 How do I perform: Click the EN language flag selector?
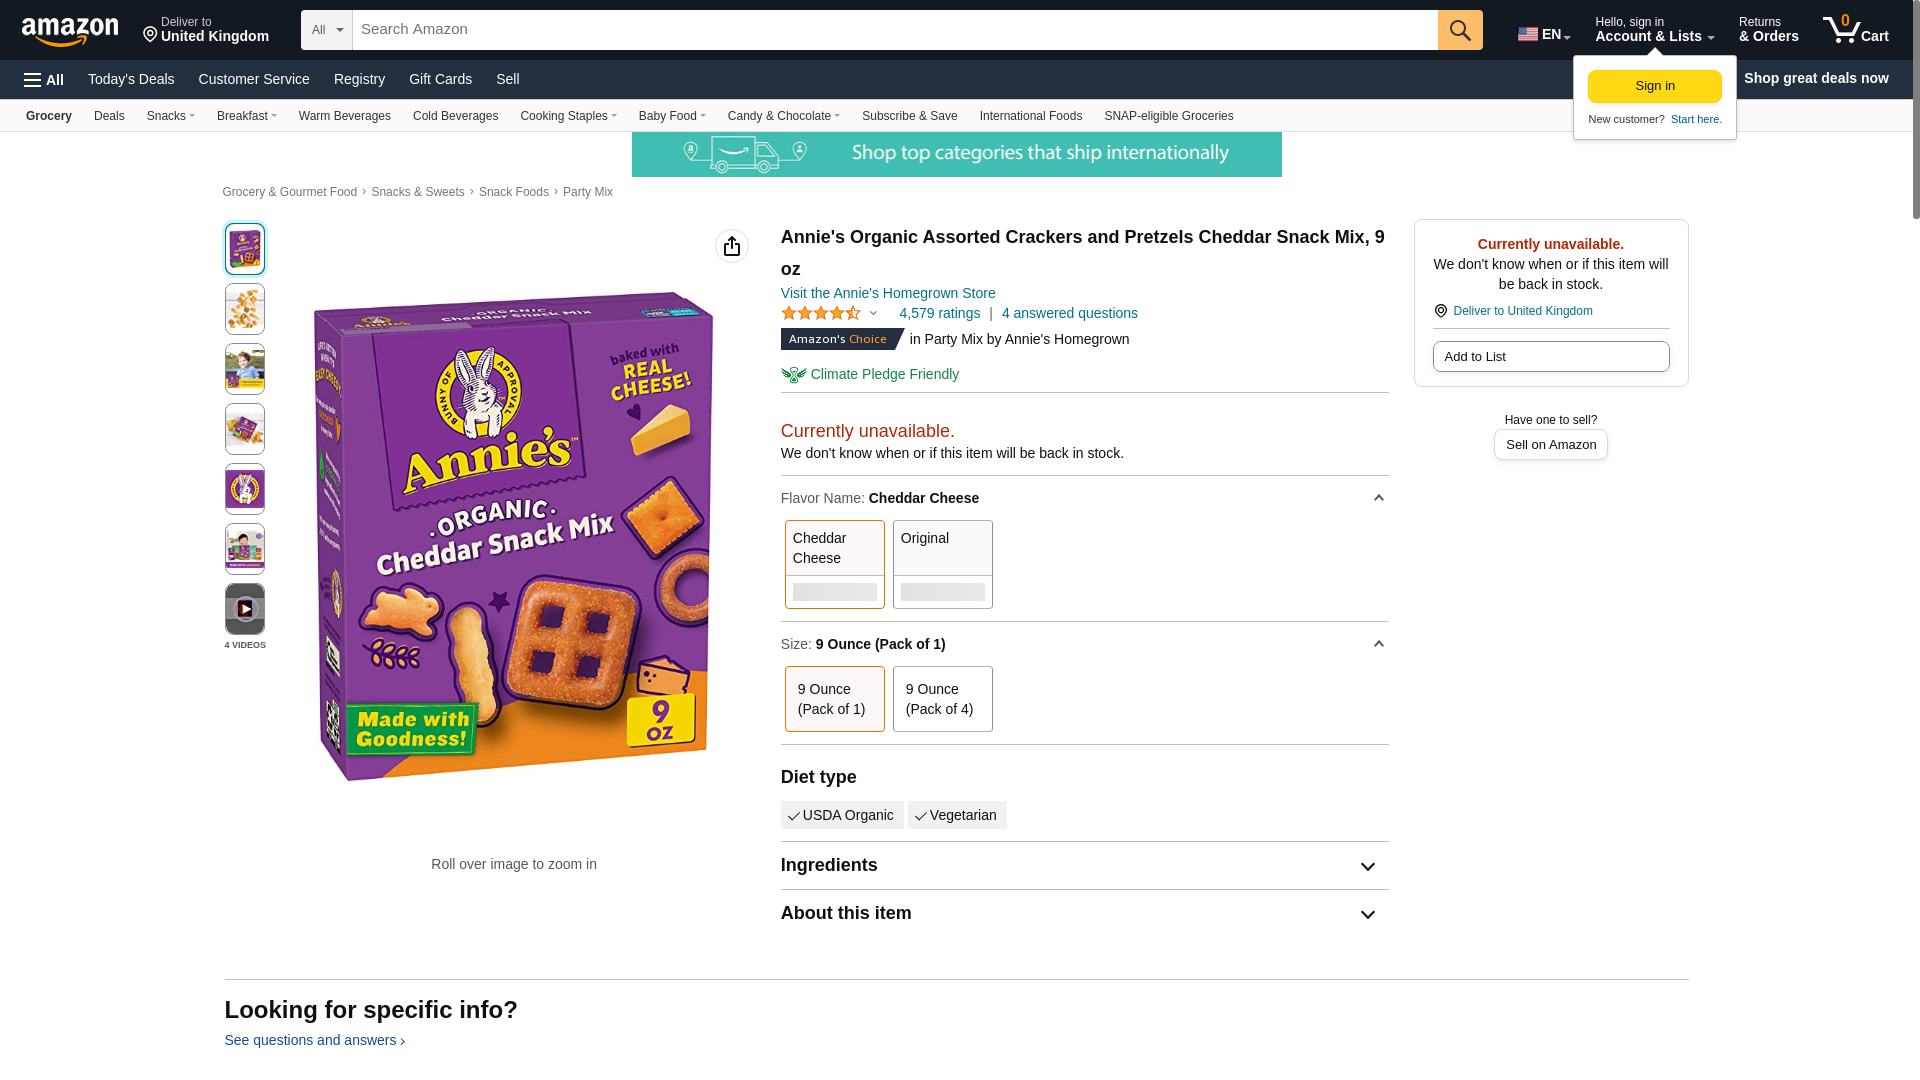coord(1544,34)
